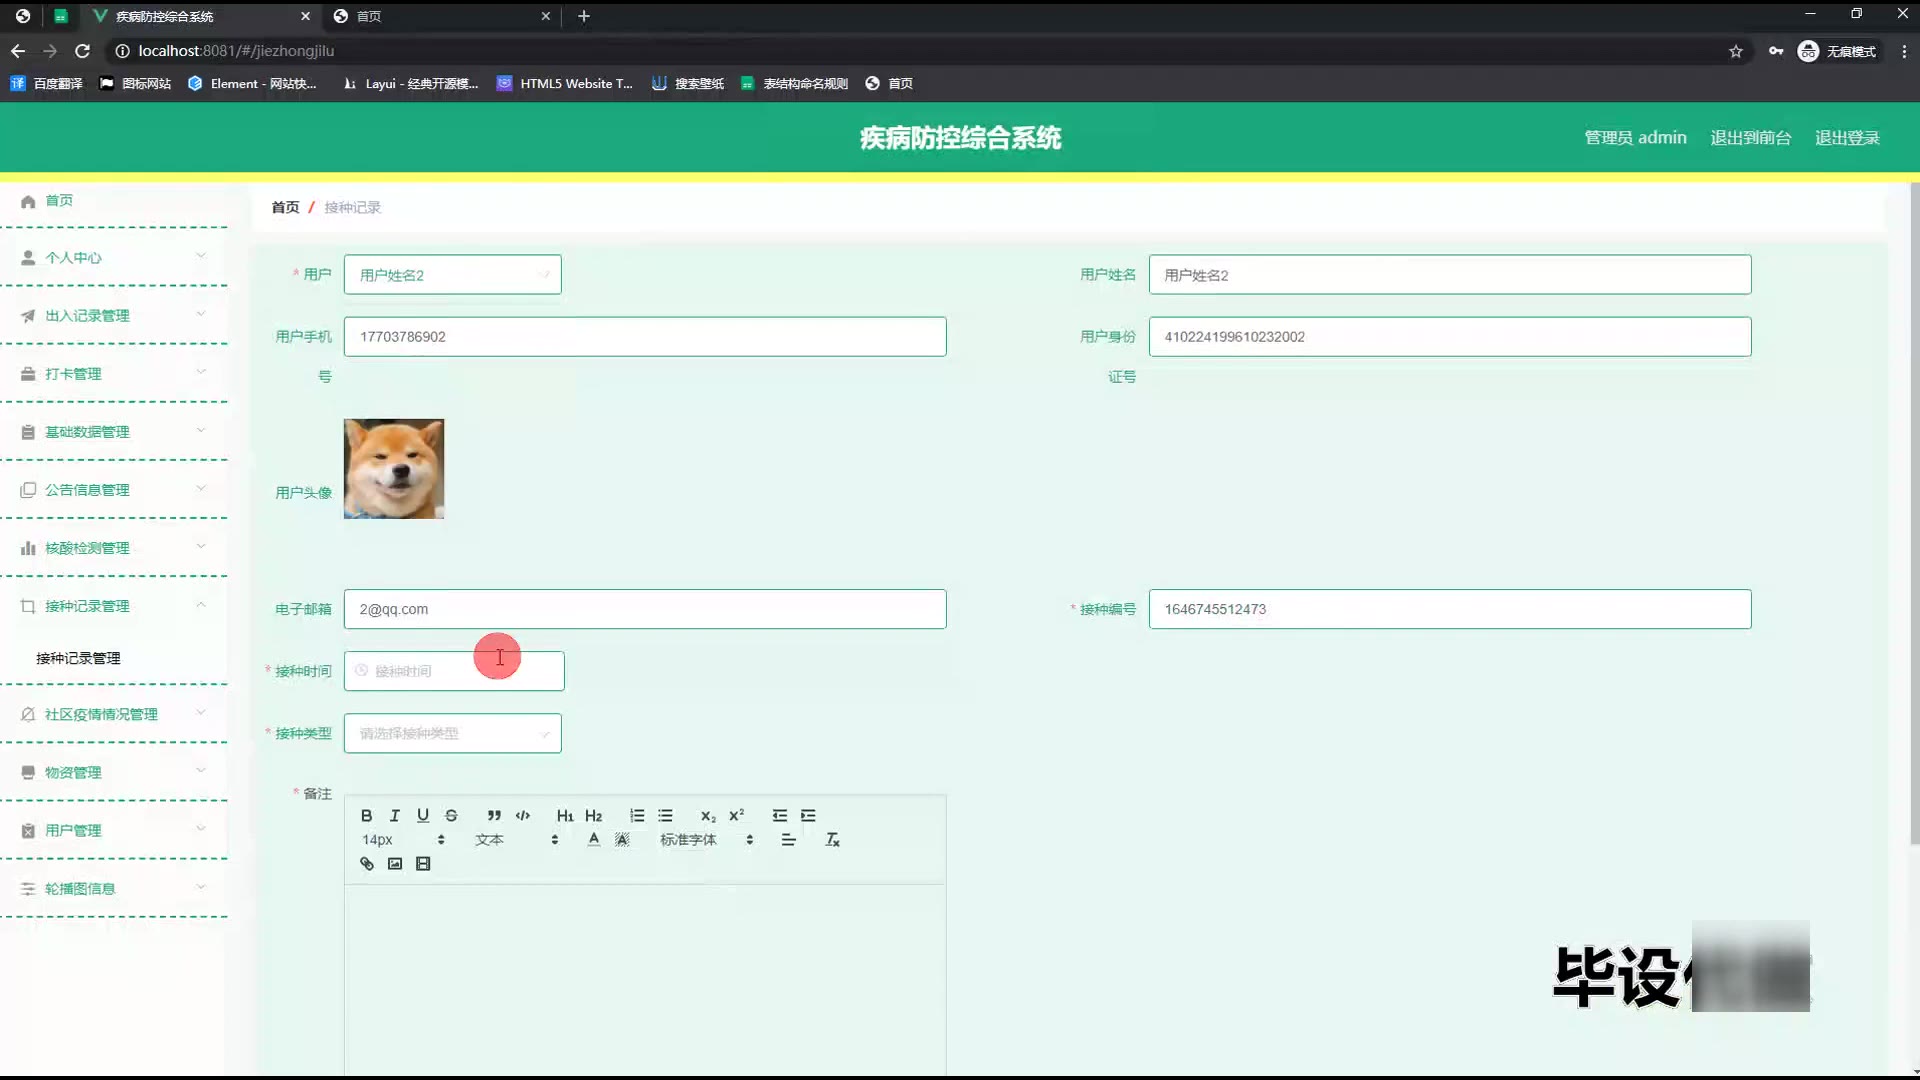
Task: Toggle underline formatting in the editor
Action: (x=423, y=816)
